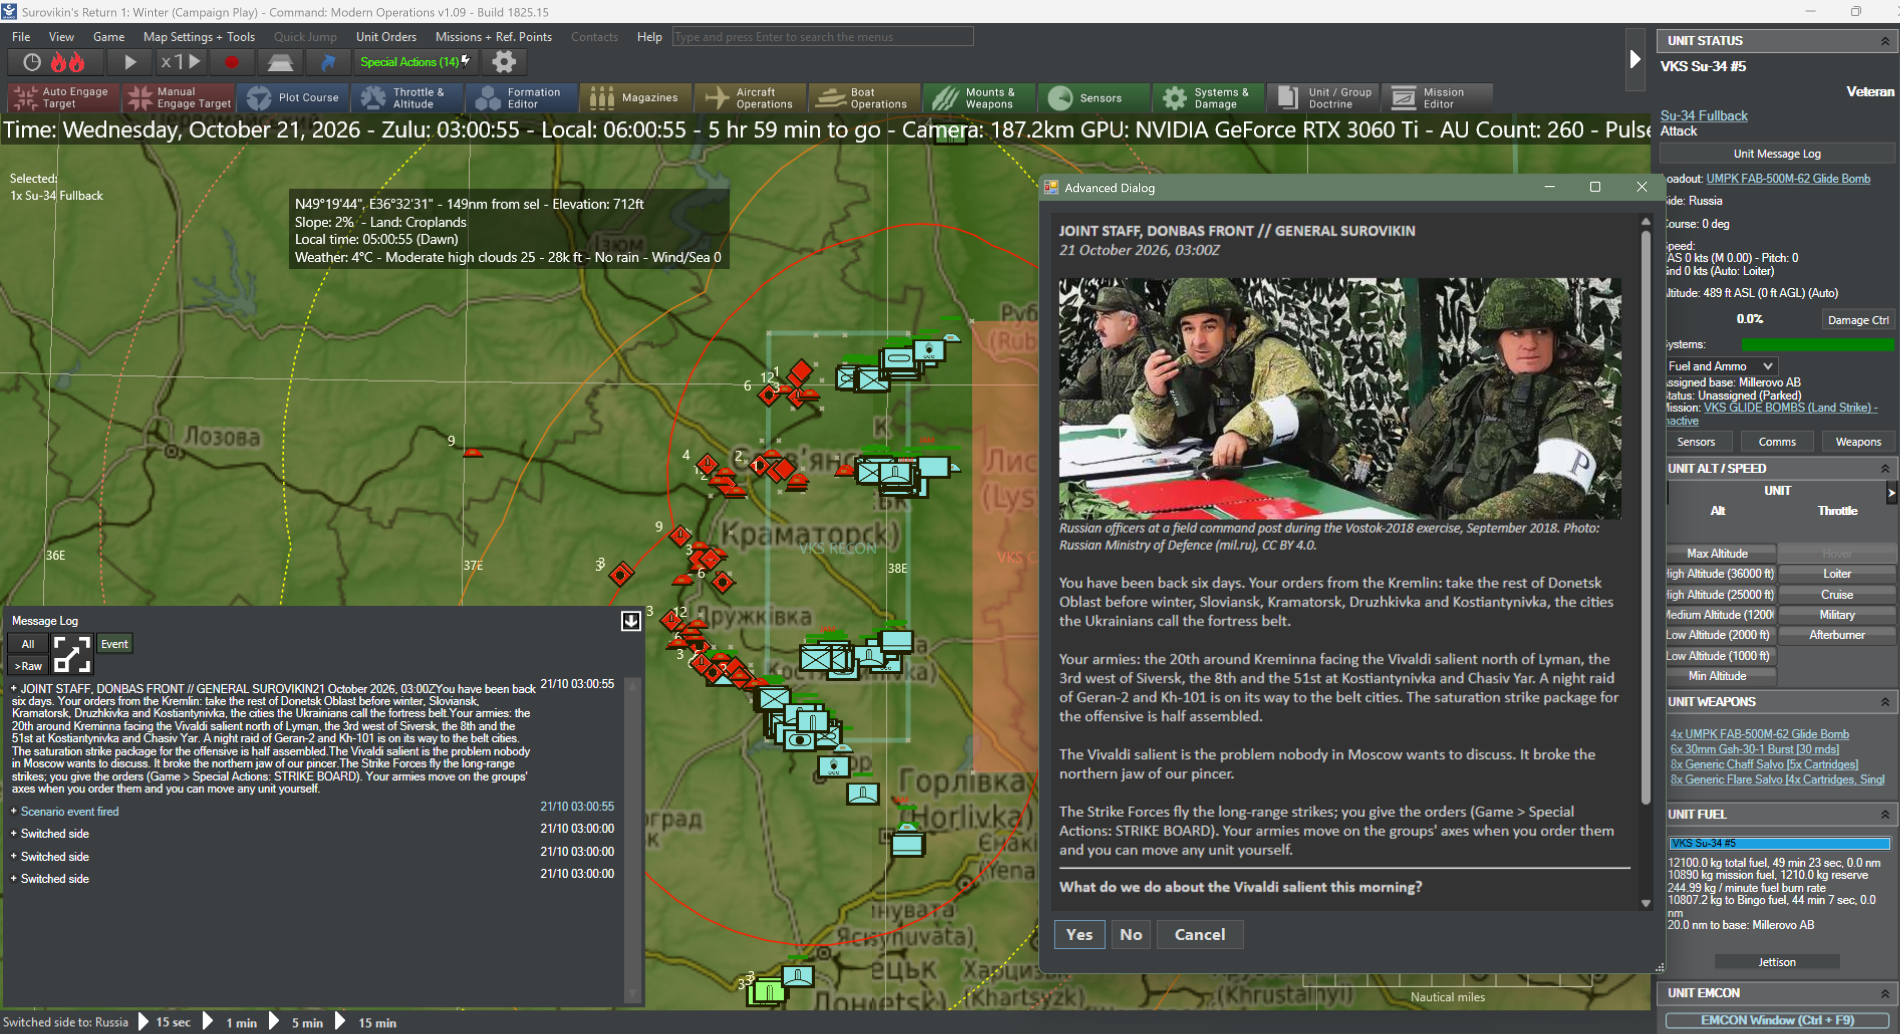
Task: Change time compression with the x1 button
Action: click(181, 62)
